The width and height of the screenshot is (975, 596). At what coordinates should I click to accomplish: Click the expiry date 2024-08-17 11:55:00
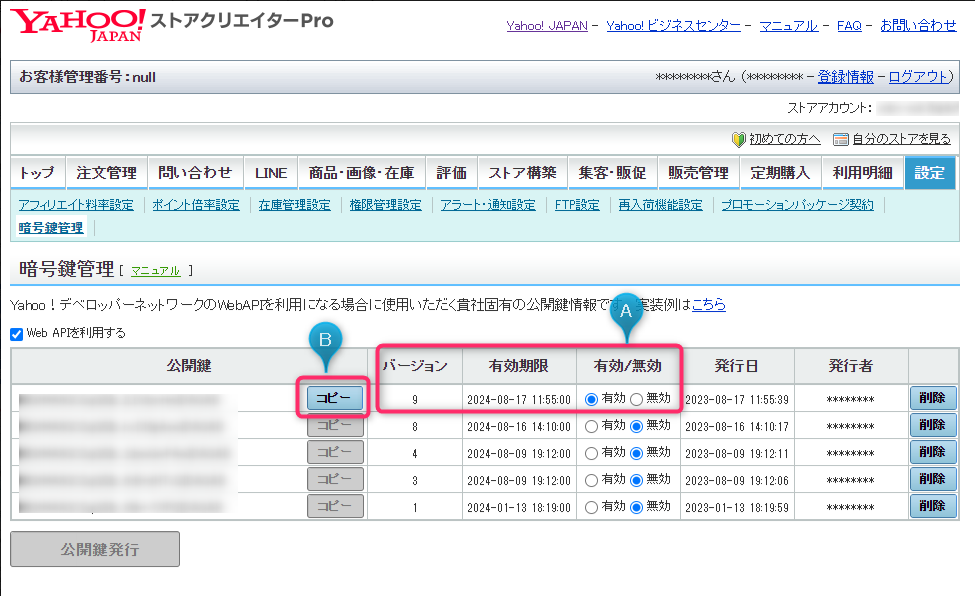click(519, 400)
